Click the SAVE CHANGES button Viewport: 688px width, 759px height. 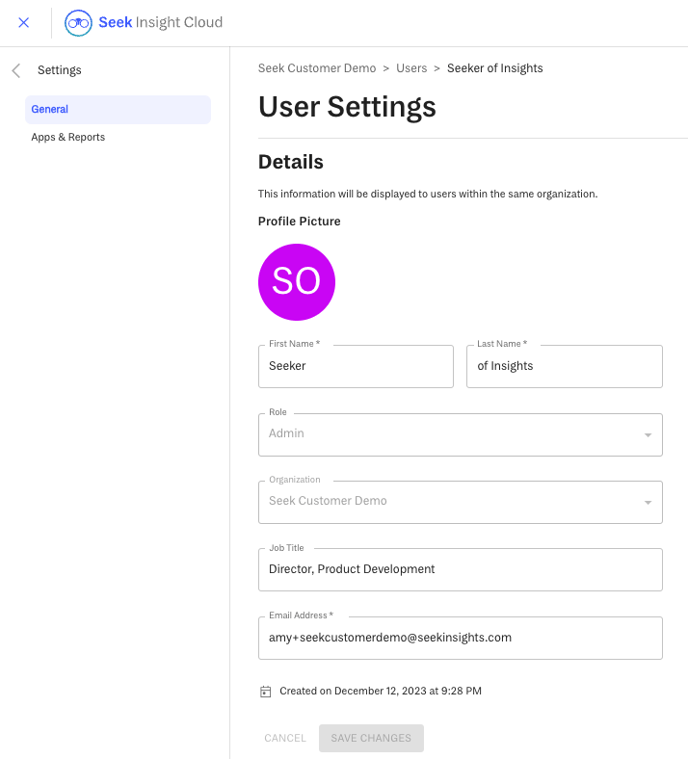point(371,738)
